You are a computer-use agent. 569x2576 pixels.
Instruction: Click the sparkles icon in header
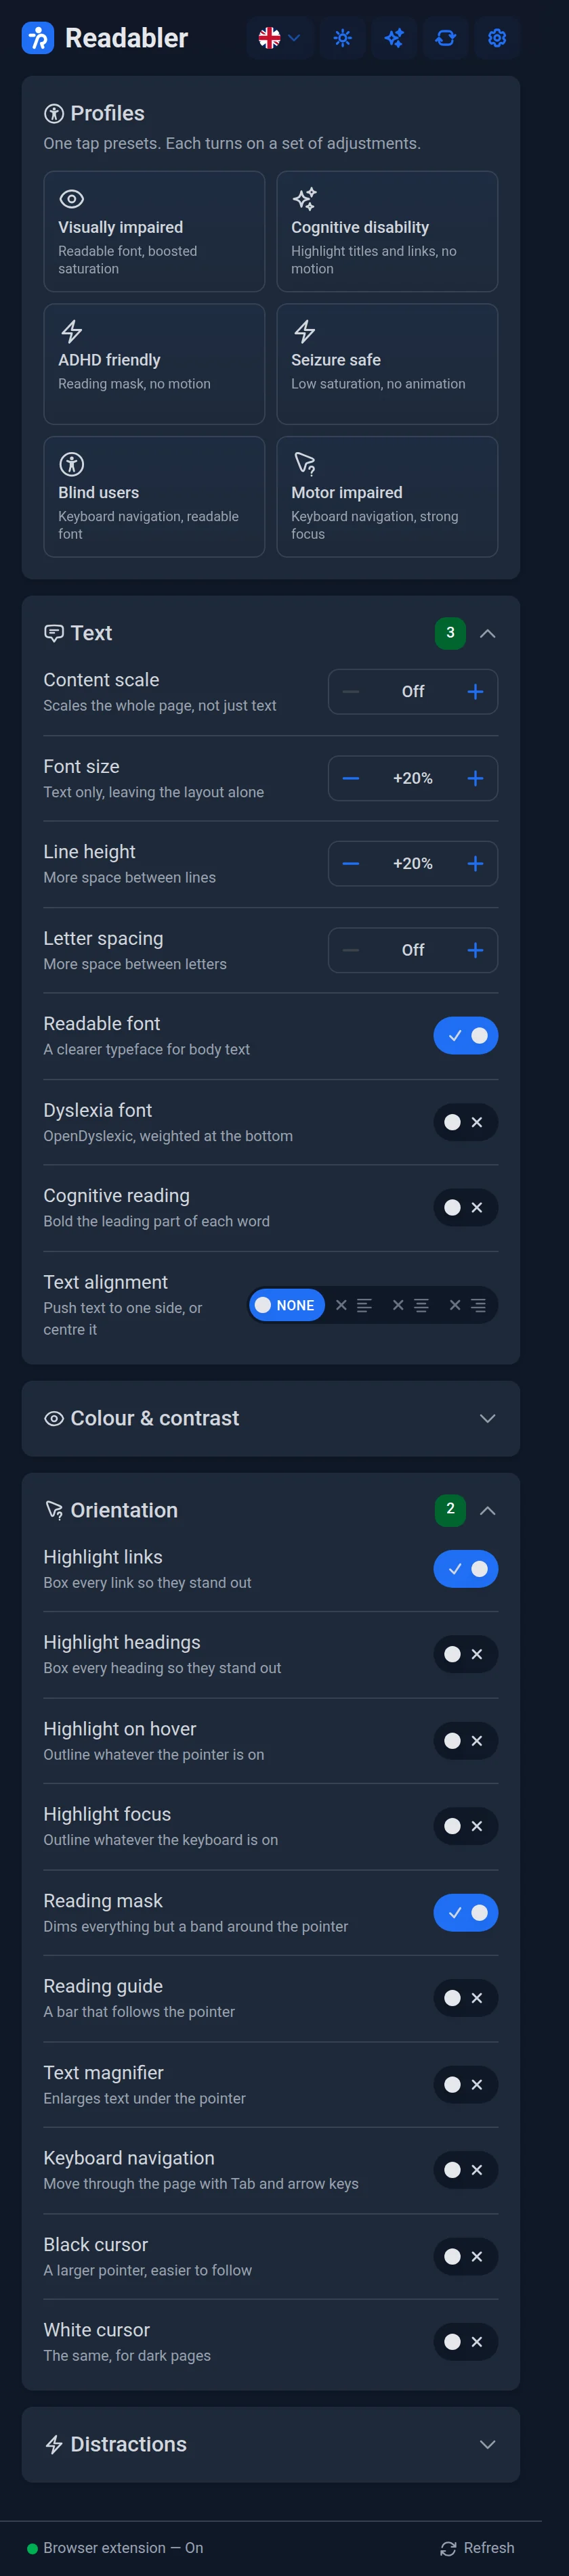tap(394, 38)
